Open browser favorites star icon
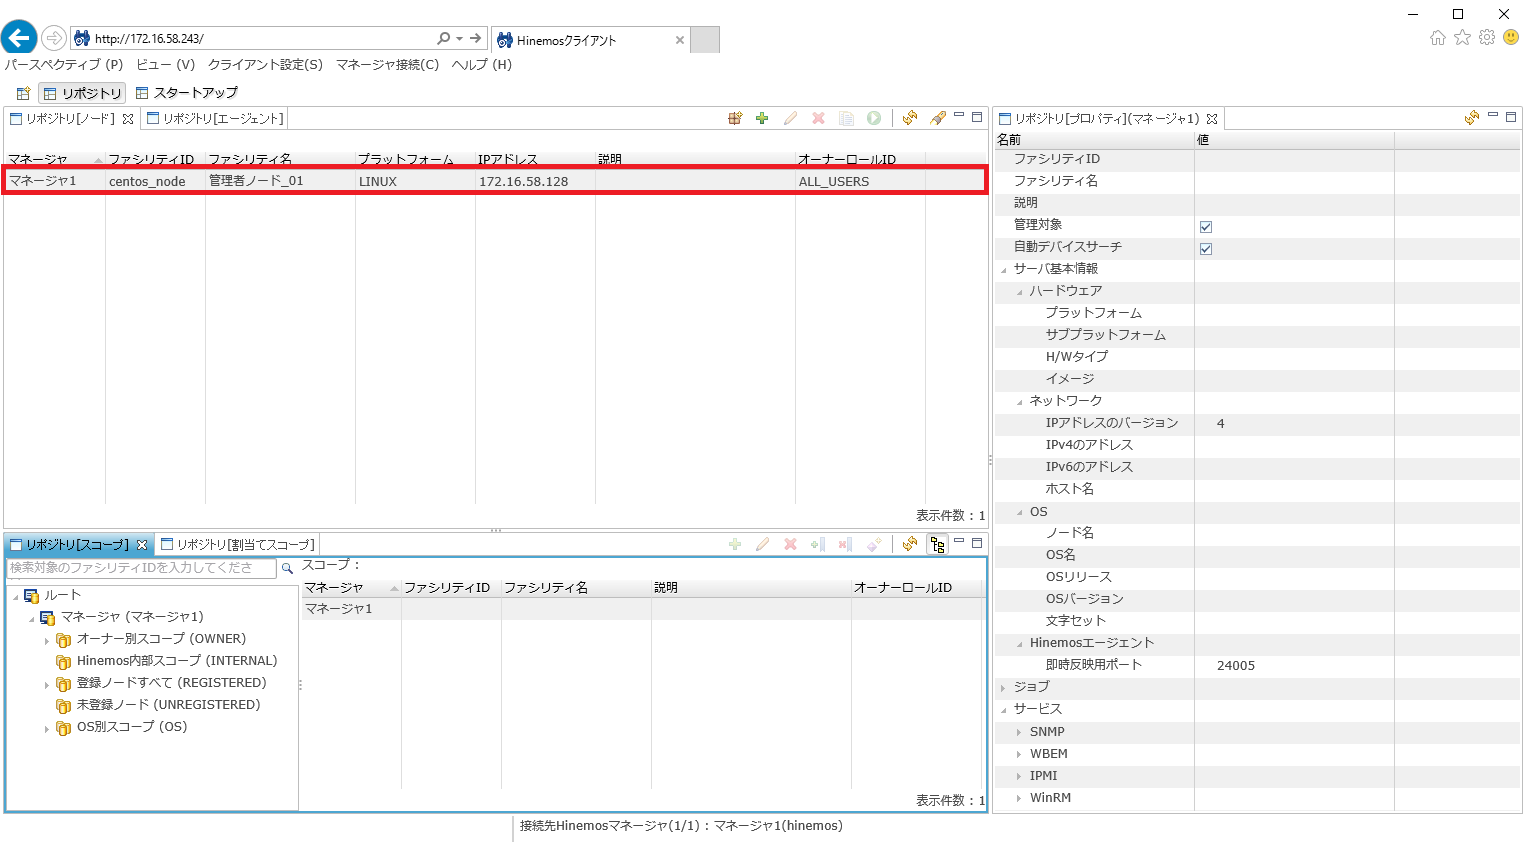This screenshot has height=843, width=1526. (1462, 37)
